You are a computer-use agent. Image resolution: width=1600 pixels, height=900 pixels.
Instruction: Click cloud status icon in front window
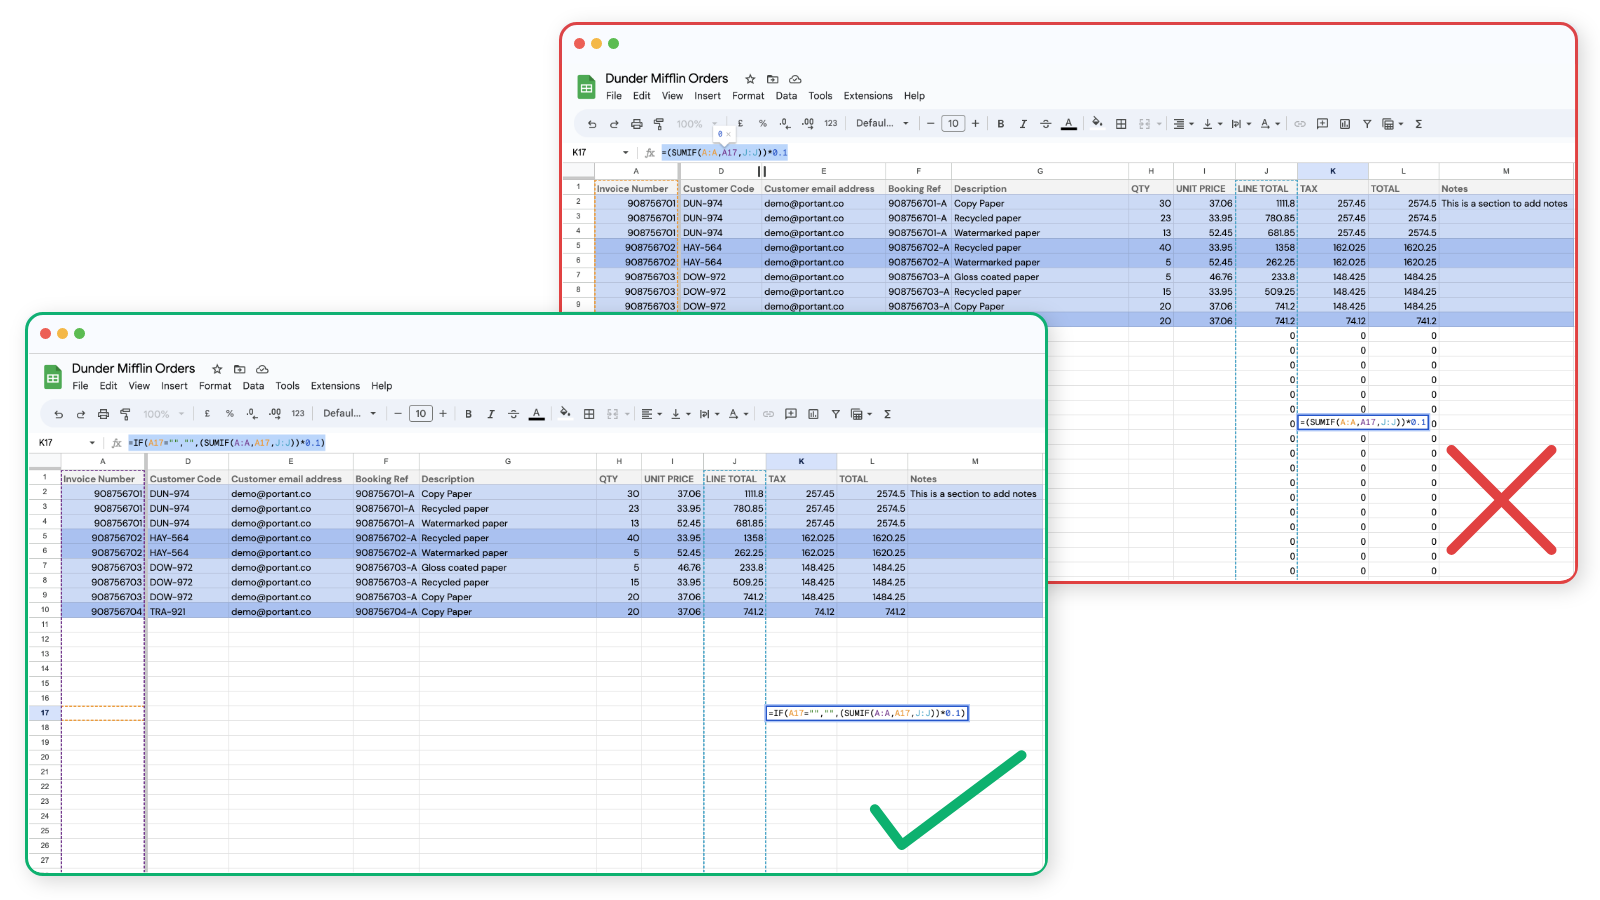(262, 369)
